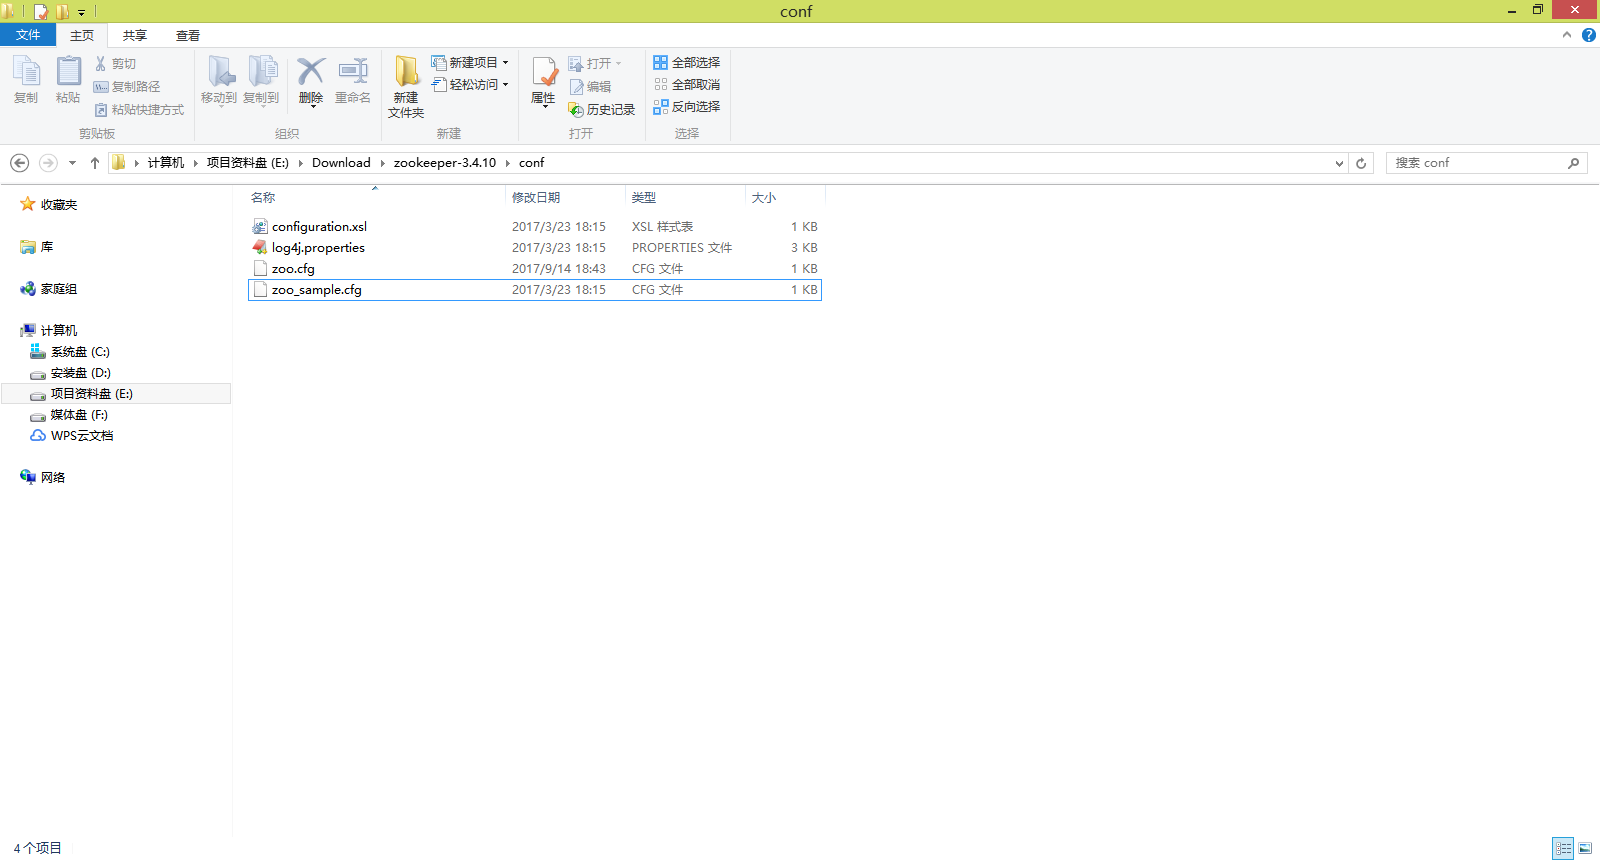
Task: Click Select none (全部取消)
Action: [686, 84]
